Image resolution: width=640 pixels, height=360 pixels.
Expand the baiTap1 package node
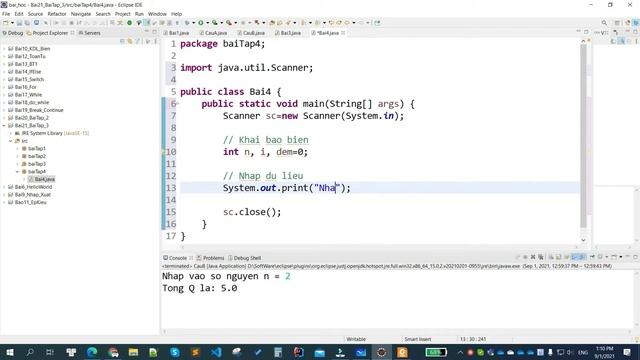click(18, 149)
